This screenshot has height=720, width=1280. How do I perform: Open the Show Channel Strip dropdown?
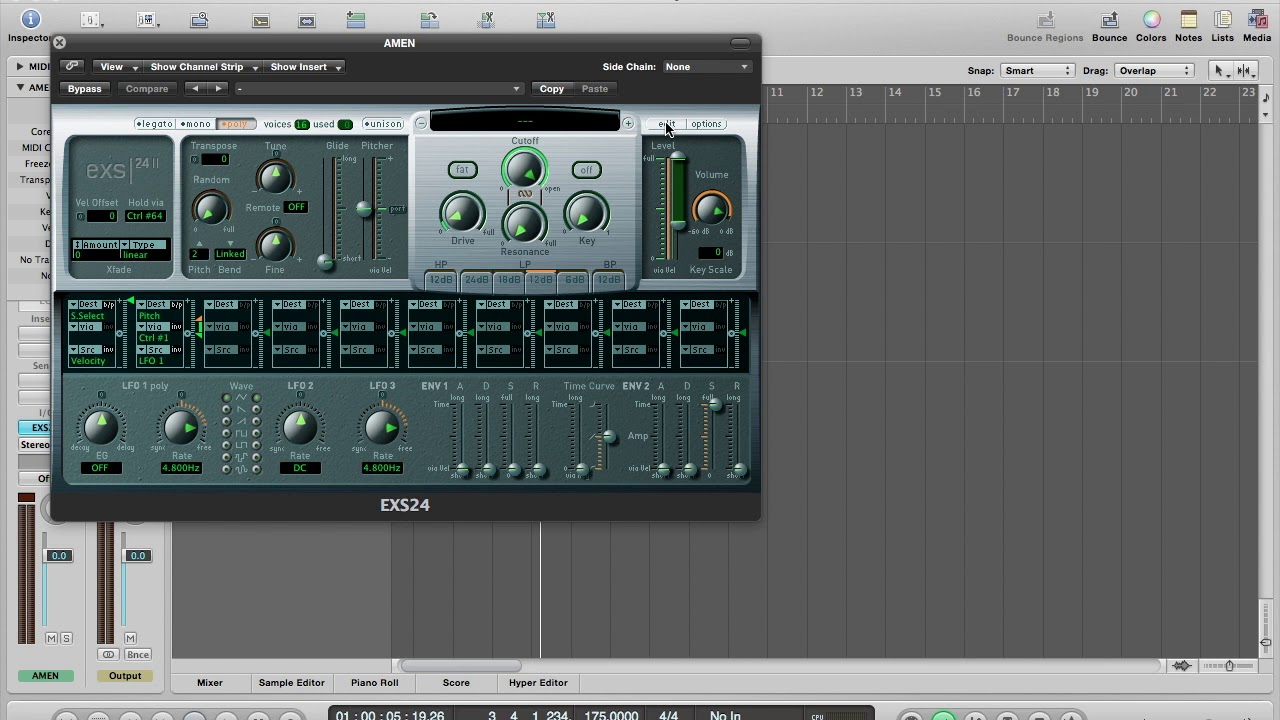203,67
